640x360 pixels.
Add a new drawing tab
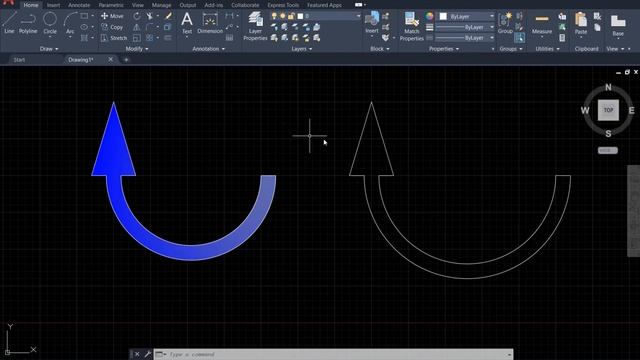tap(126, 60)
